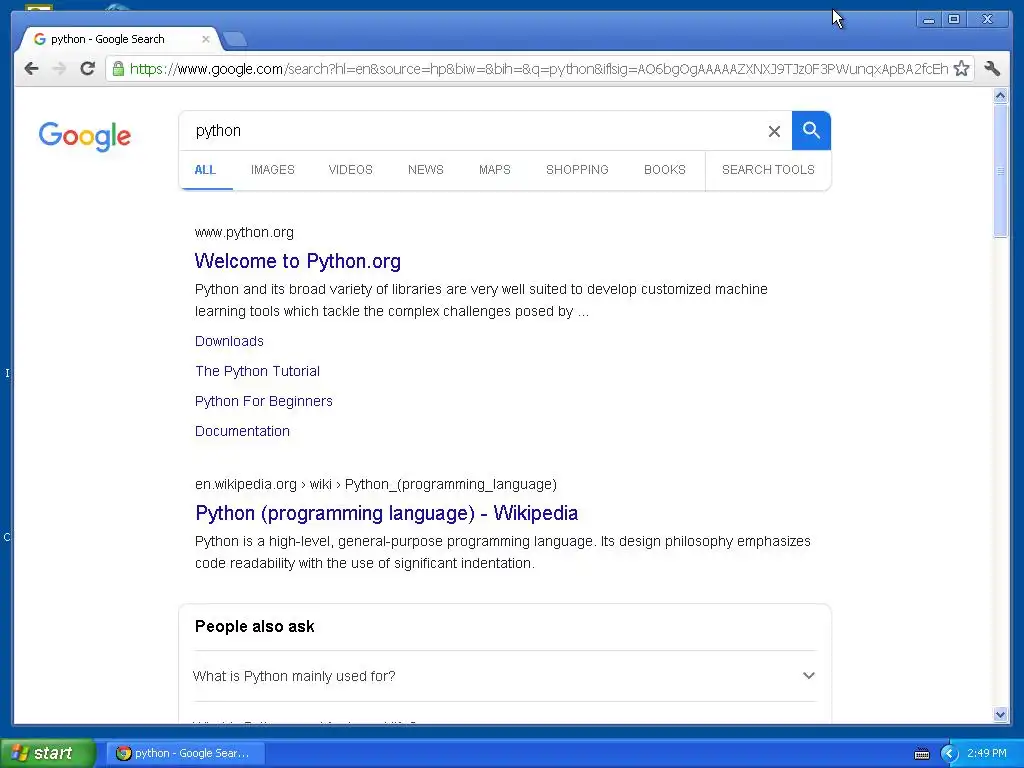Switch to the BOOKS tab
The height and width of the screenshot is (768, 1024).
pyautogui.click(x=665, y=170)
